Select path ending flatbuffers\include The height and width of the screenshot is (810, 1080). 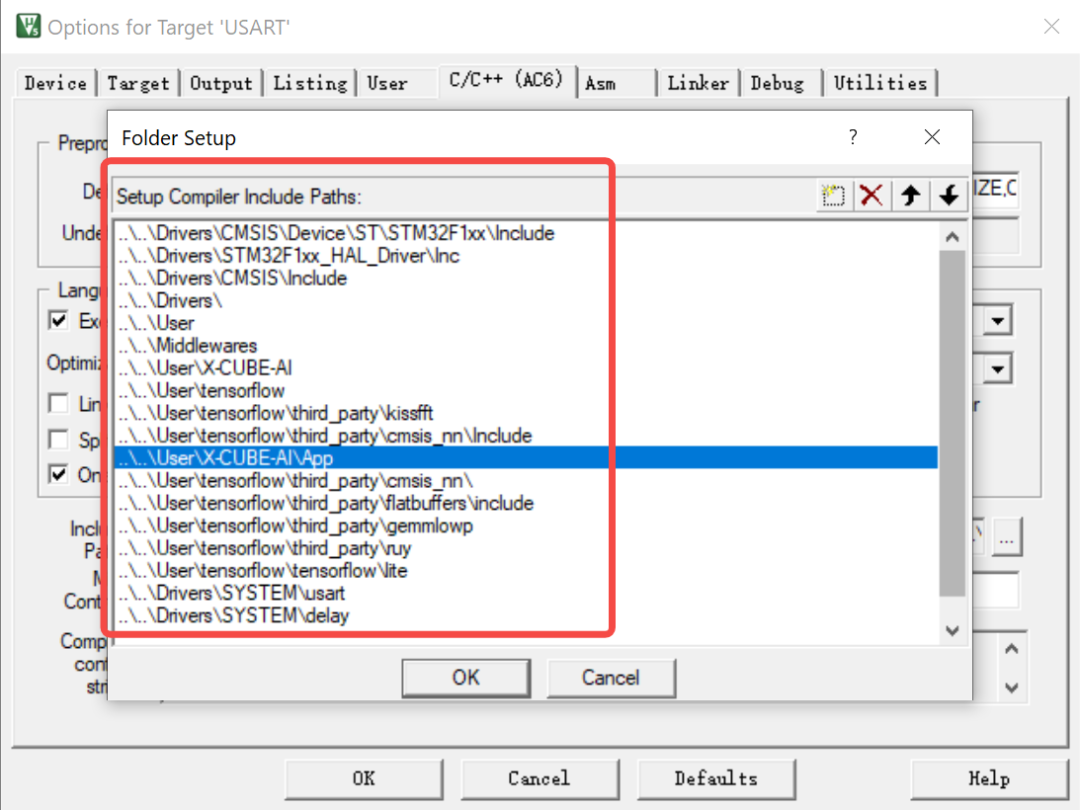[526, 503]
